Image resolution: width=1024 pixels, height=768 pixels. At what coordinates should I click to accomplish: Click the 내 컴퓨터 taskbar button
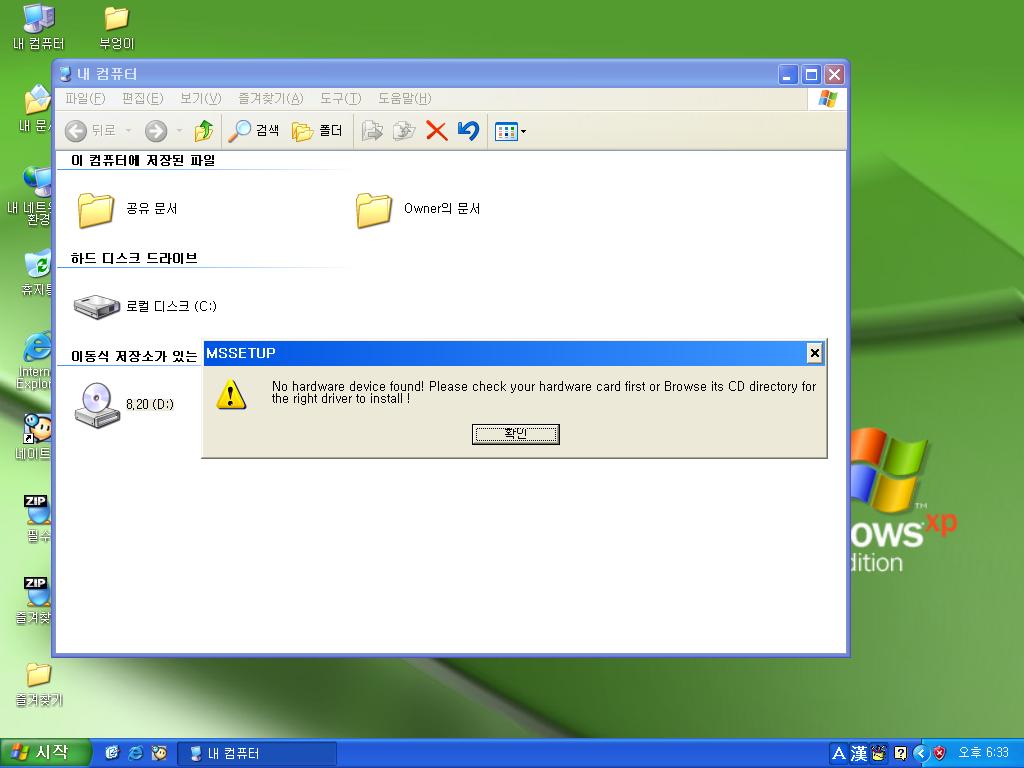click(x=257, y=753)
